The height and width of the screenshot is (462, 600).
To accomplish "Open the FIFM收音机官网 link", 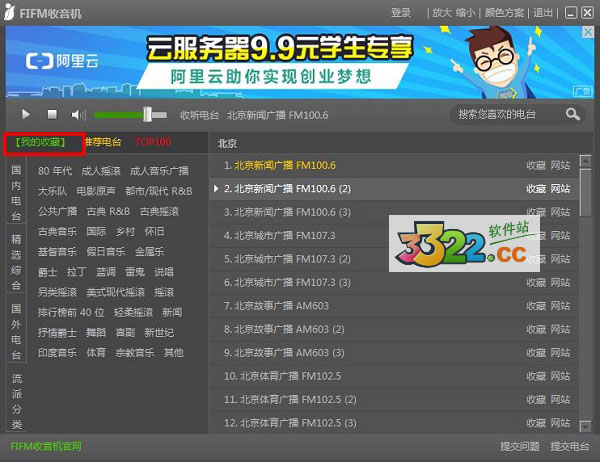I will (x=46, y=447).
